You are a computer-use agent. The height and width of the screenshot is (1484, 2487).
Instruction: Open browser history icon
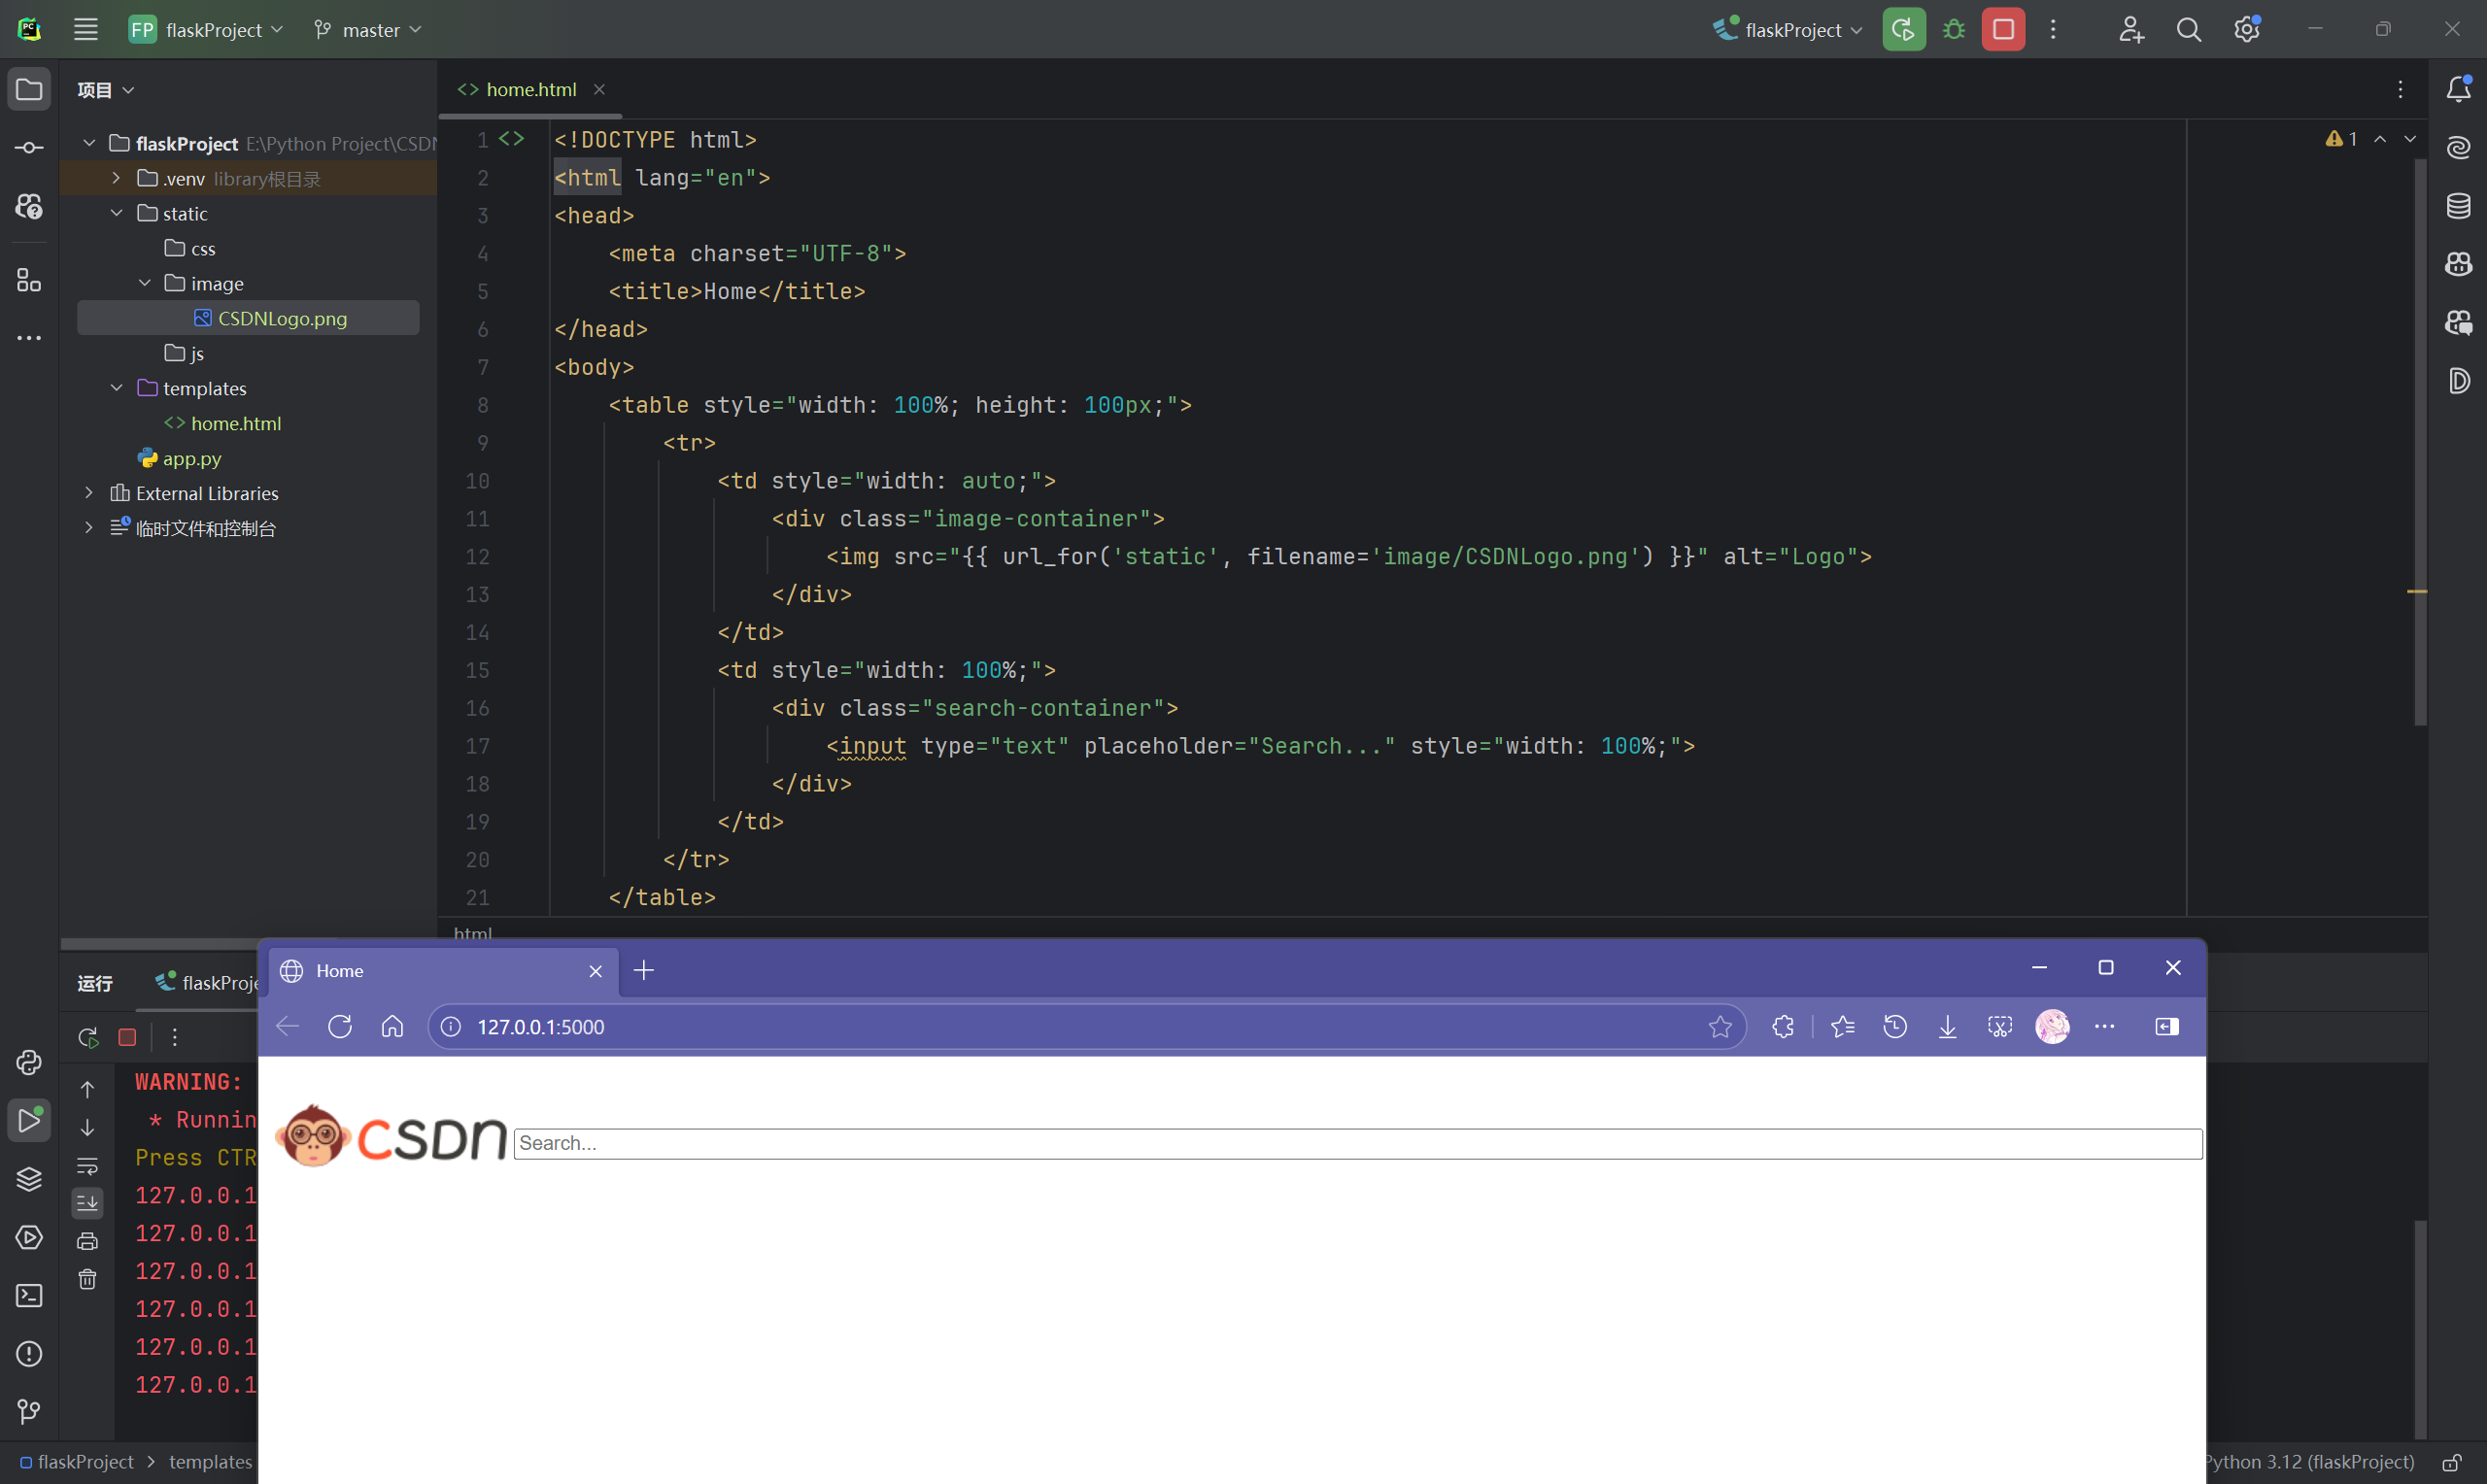[x=1895, y=1026]
